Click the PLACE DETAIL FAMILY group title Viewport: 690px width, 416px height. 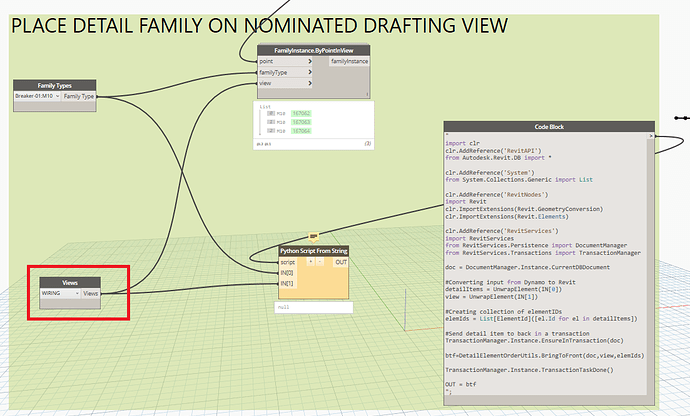click(x=260, y=26)
